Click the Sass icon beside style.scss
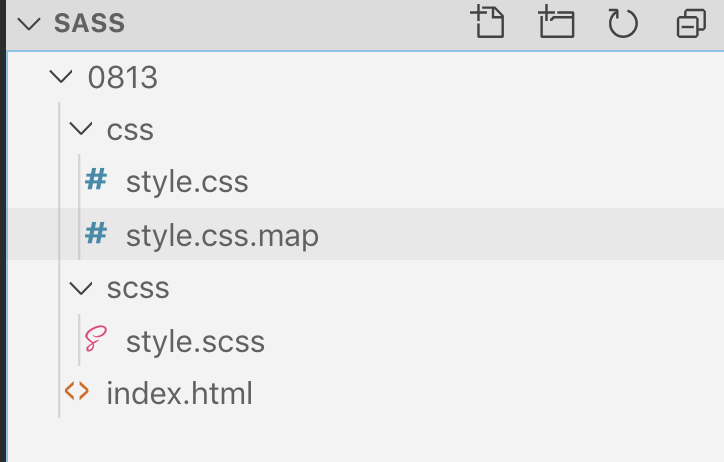The width and height of the screenshot is (724, 462). (x=96, y=341)
